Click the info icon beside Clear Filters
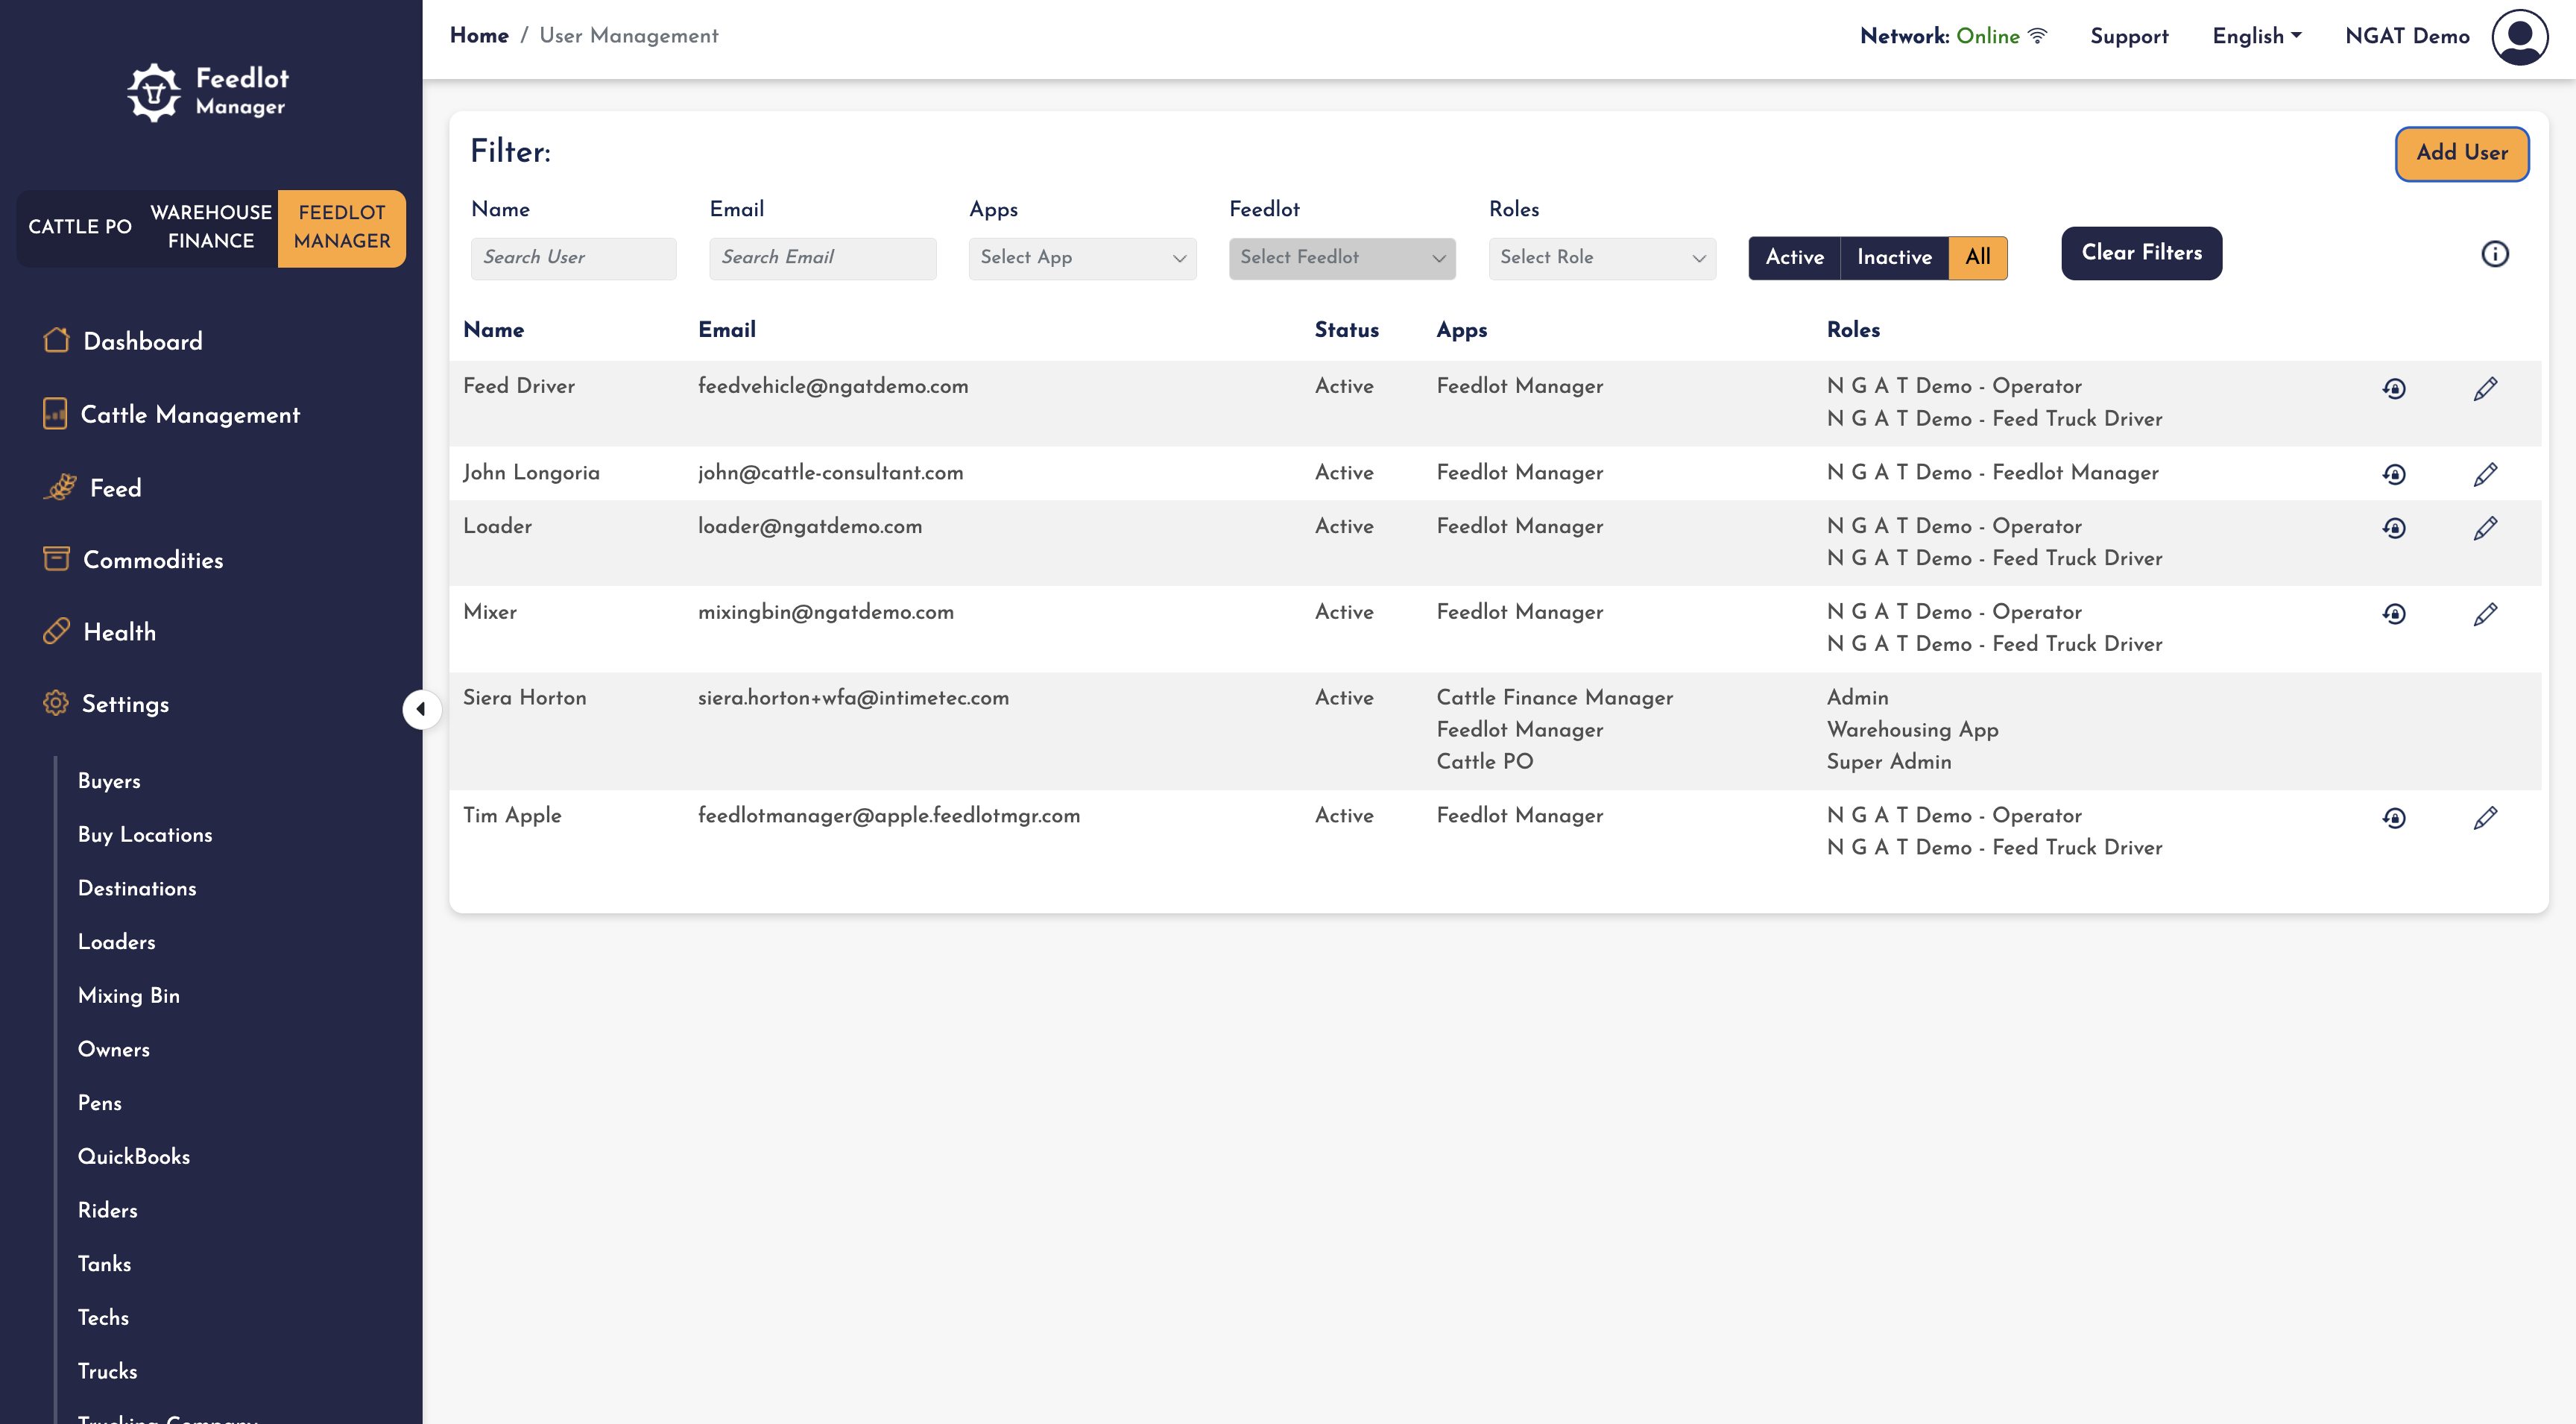 [x=2494, y=254]
